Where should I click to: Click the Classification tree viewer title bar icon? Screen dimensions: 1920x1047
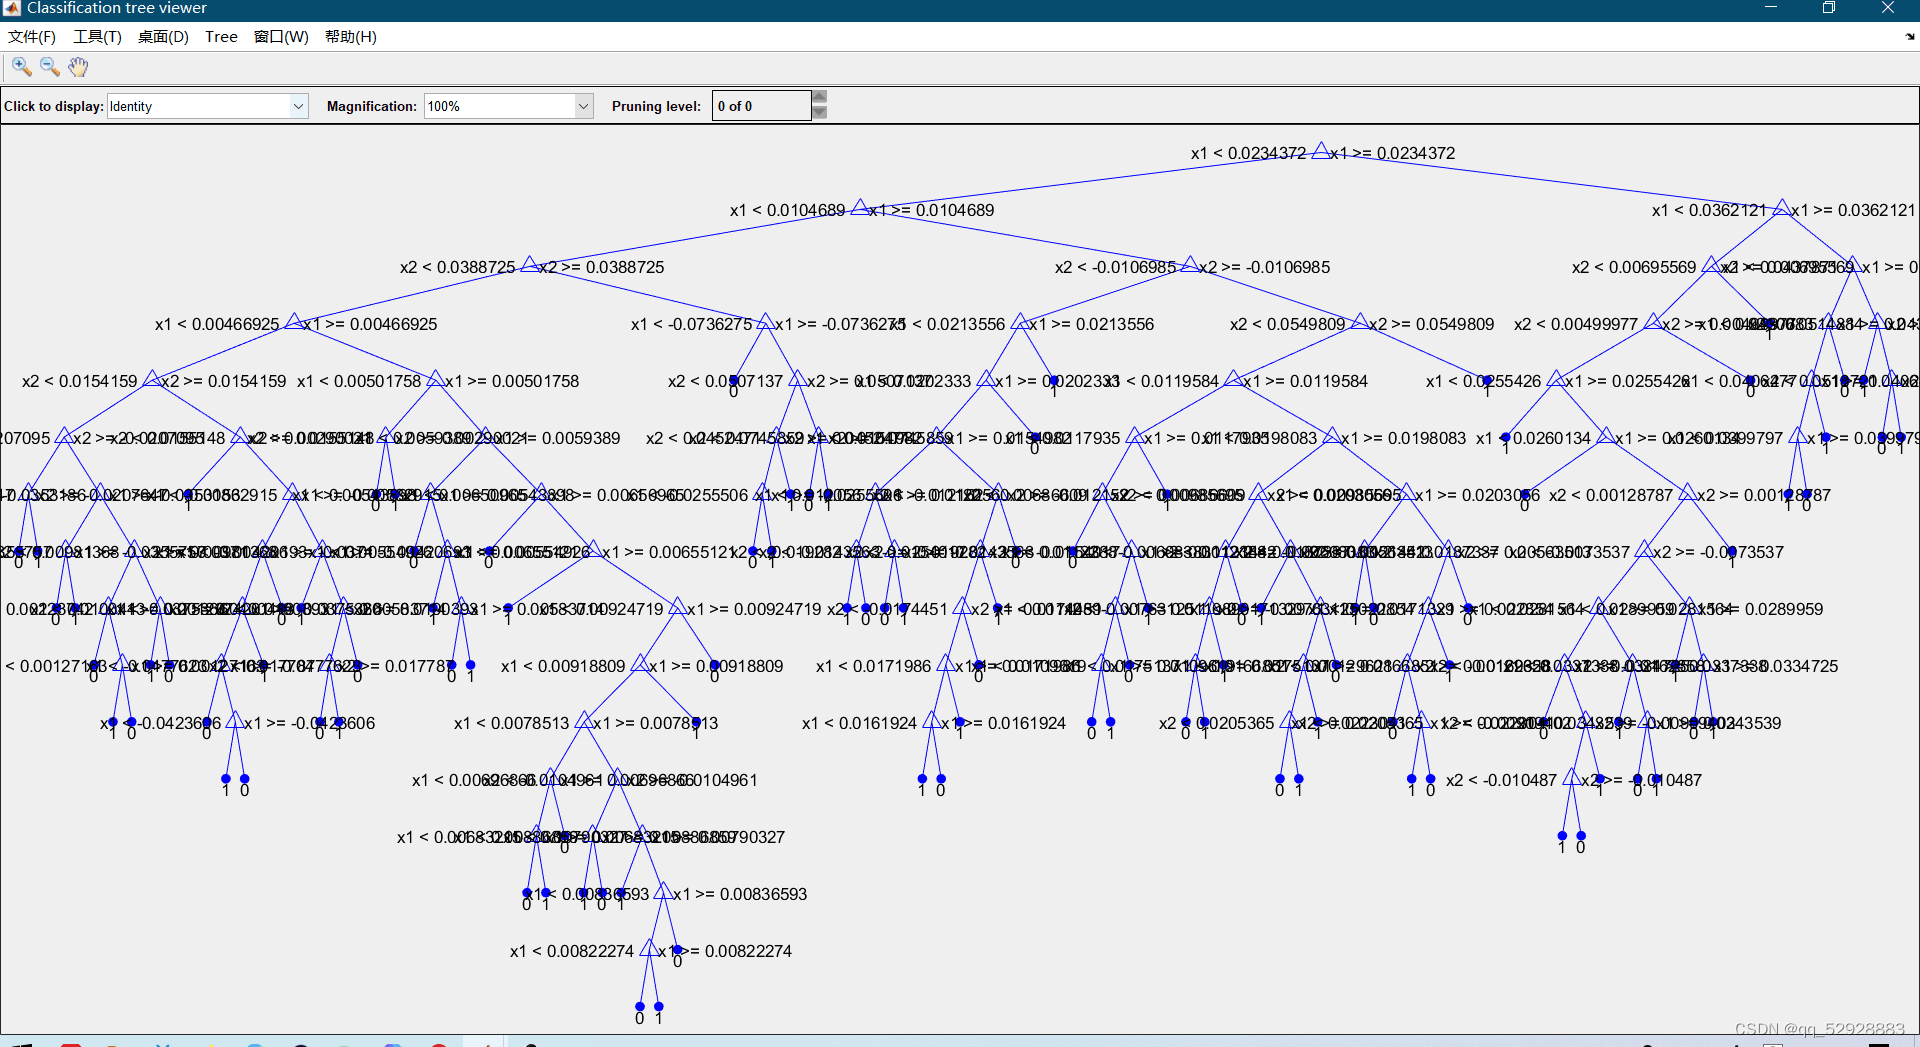(x=11, y=8)
